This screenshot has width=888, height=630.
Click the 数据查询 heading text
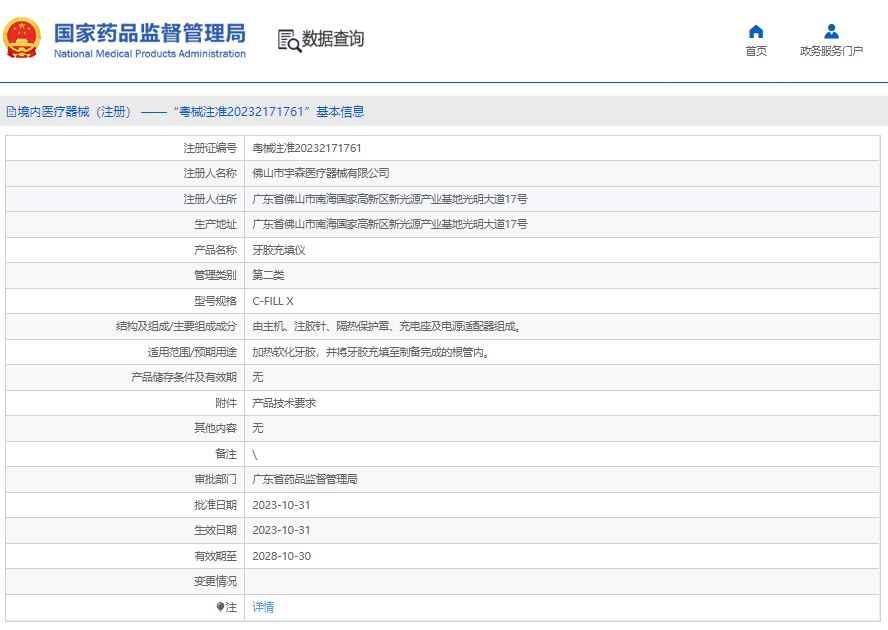(332, 39)
